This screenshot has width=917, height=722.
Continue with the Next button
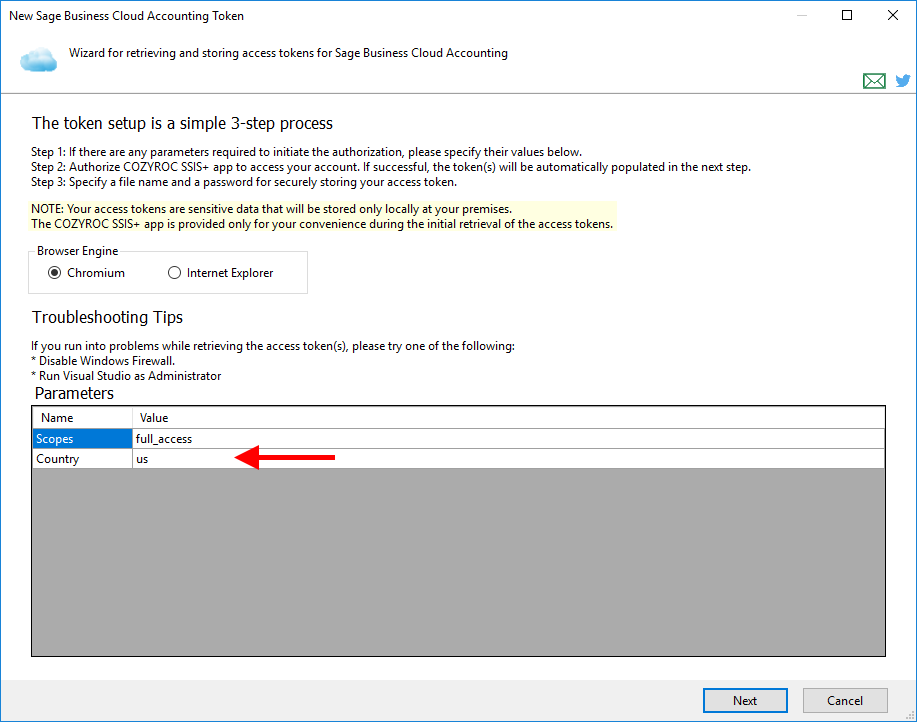click(745, 700)
